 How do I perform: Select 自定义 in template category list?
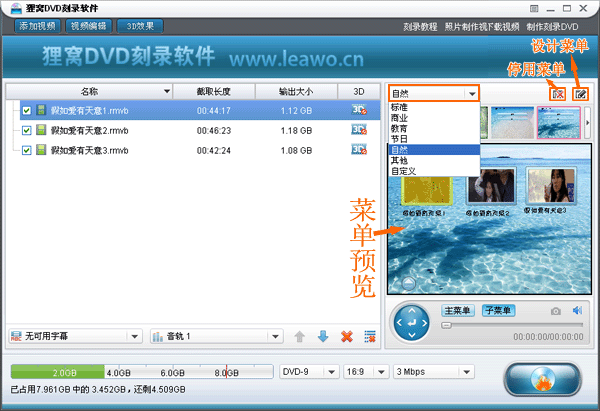coord(434,171)
